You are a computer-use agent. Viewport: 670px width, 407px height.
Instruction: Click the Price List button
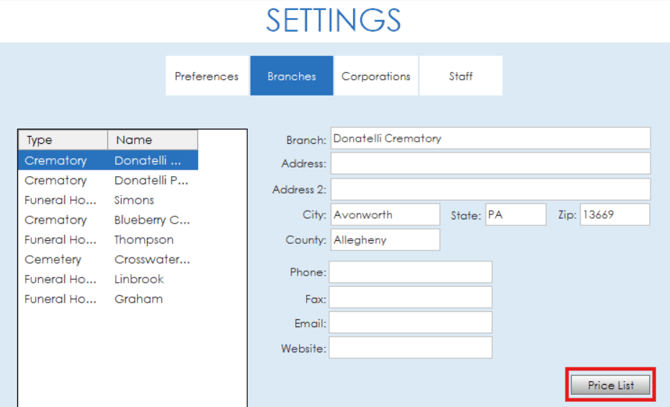[610, 385]
